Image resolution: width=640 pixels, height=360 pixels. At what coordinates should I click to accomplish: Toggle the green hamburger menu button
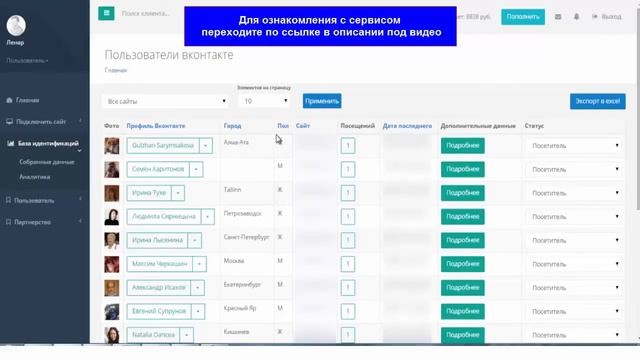(x=106, y=13)
